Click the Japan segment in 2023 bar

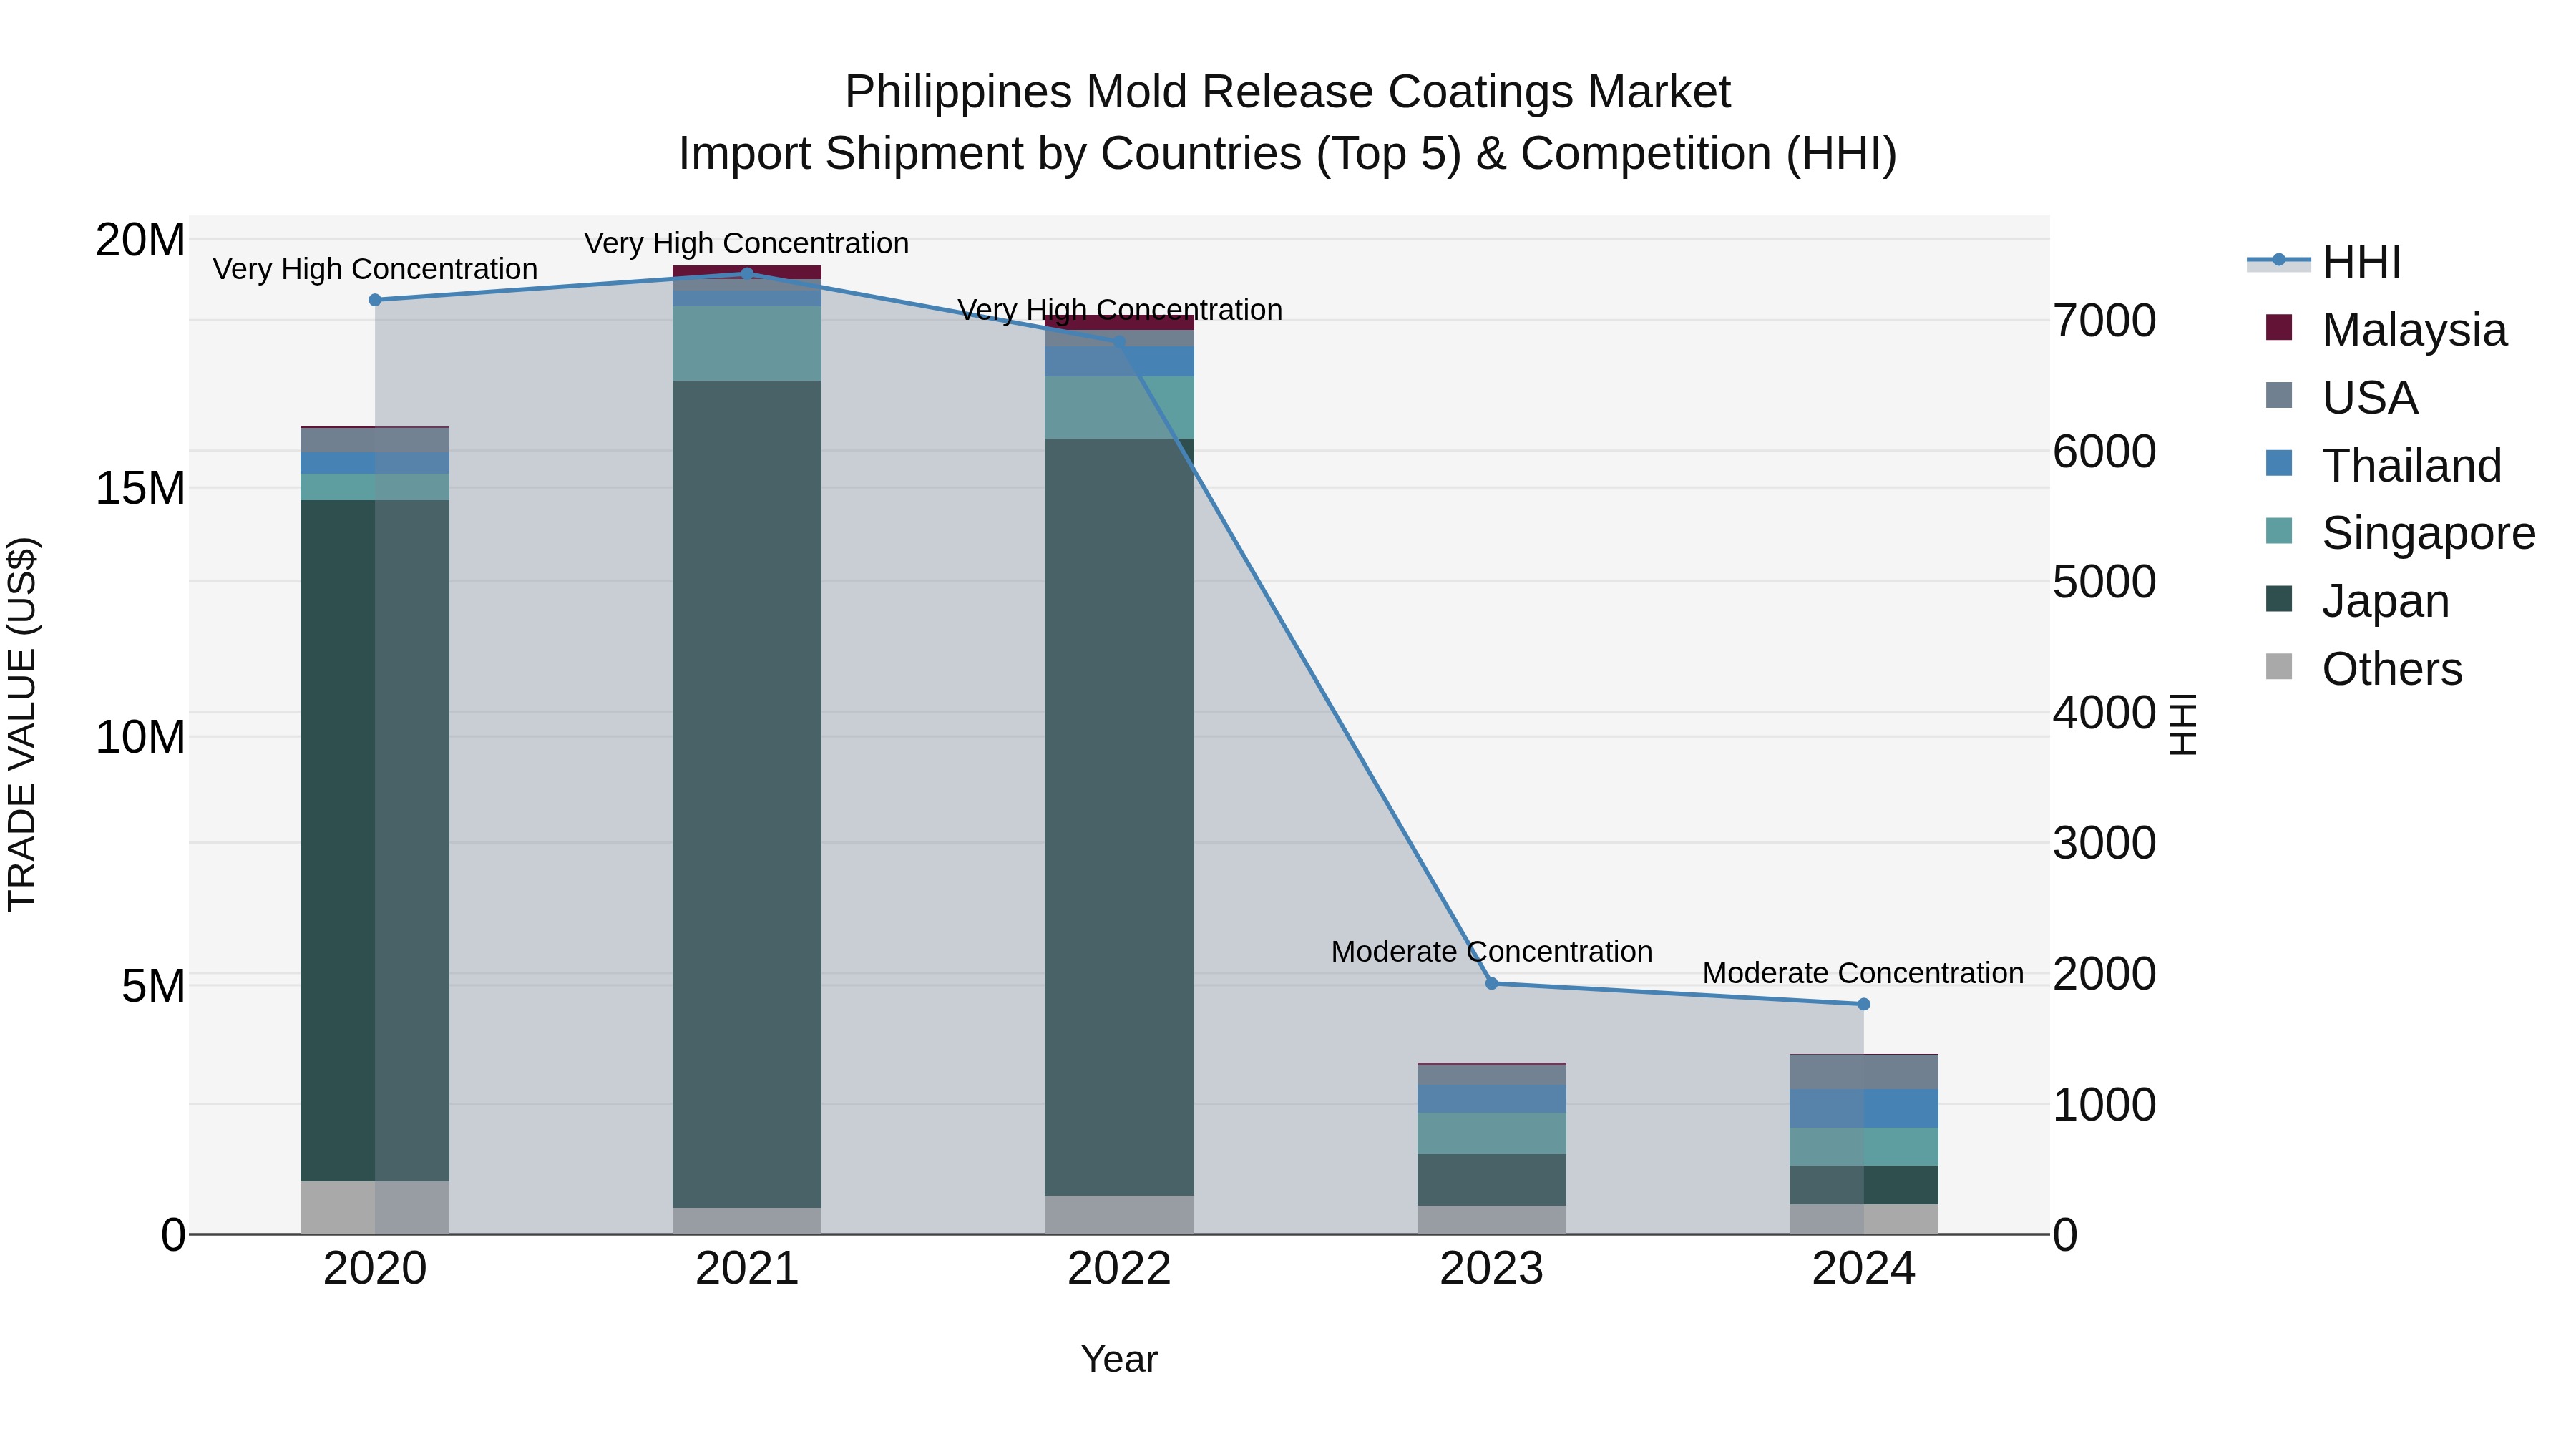click(1492, 1180)
